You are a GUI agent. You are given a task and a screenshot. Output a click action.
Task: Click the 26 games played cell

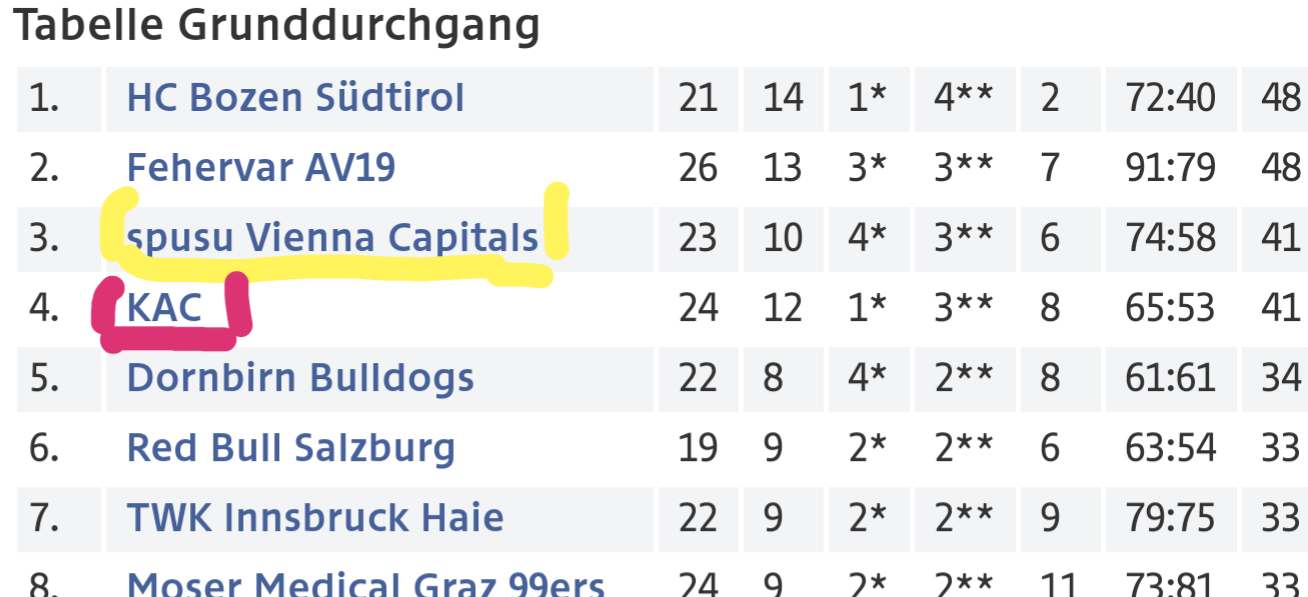click(x=698, y=168)
